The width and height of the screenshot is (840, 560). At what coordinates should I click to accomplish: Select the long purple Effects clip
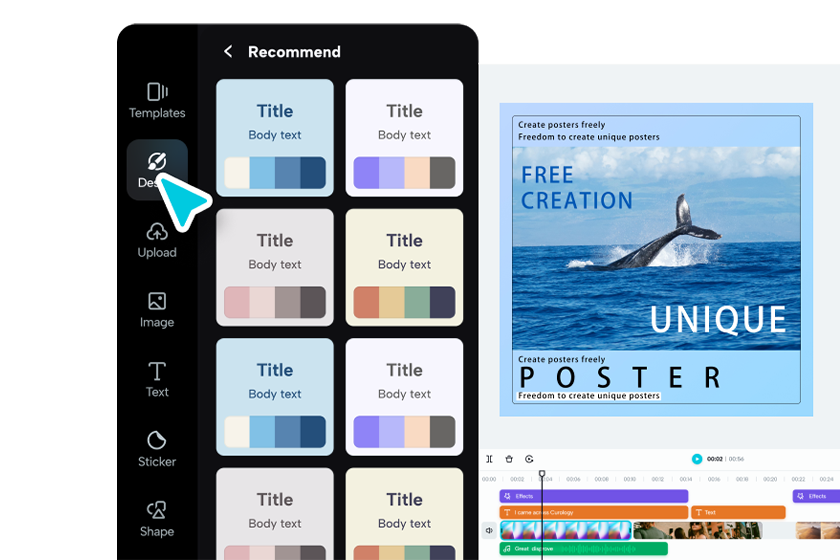[x=594, y=496]
